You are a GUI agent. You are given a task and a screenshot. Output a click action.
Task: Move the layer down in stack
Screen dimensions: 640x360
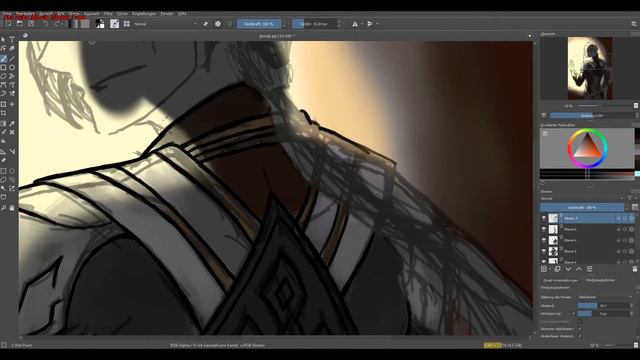[568, 269]
